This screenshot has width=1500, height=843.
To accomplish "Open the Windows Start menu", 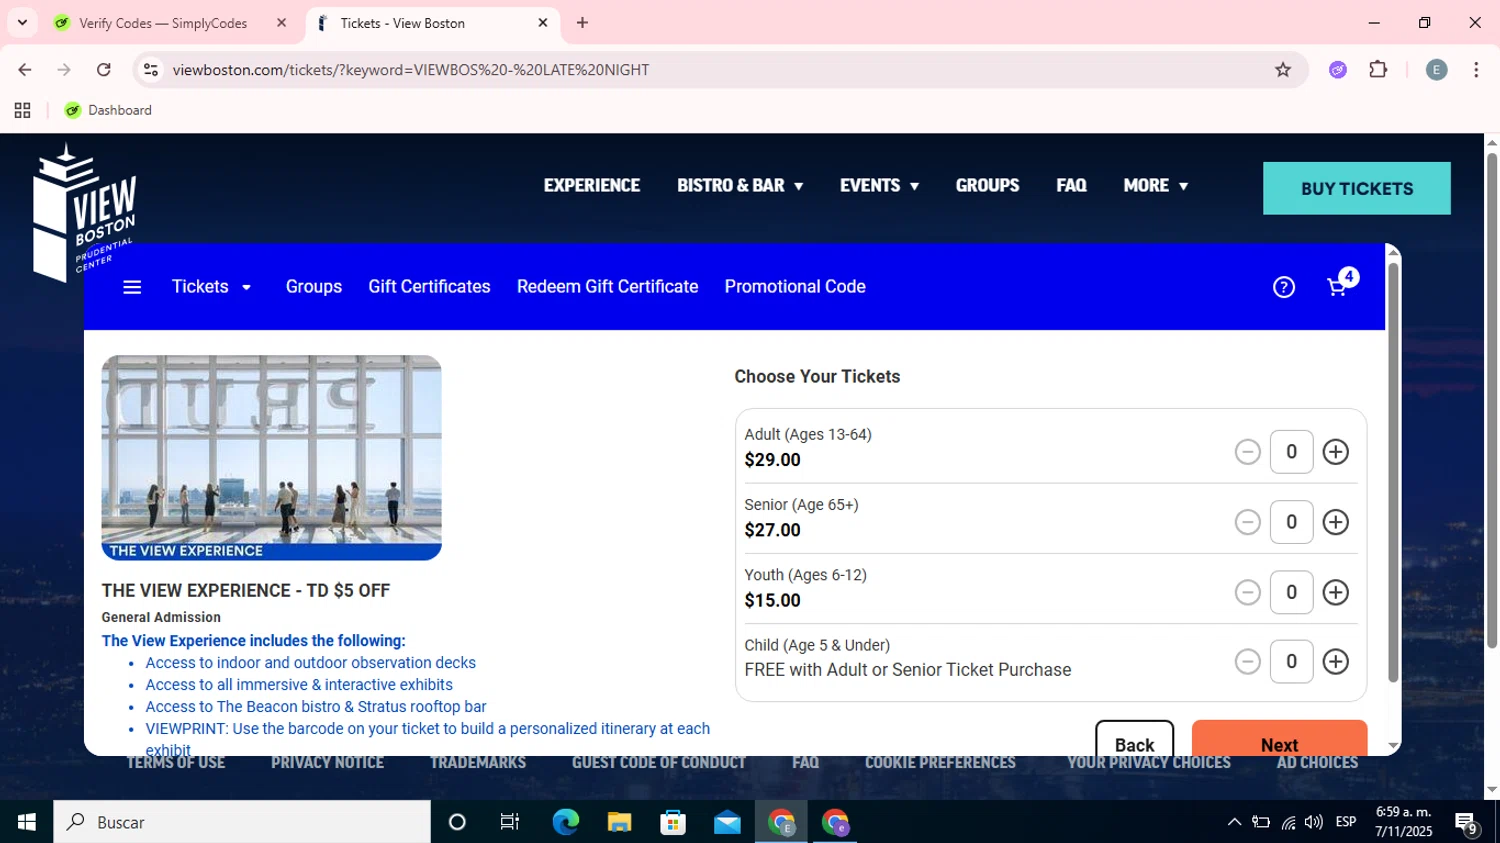I will click(27, 822).
